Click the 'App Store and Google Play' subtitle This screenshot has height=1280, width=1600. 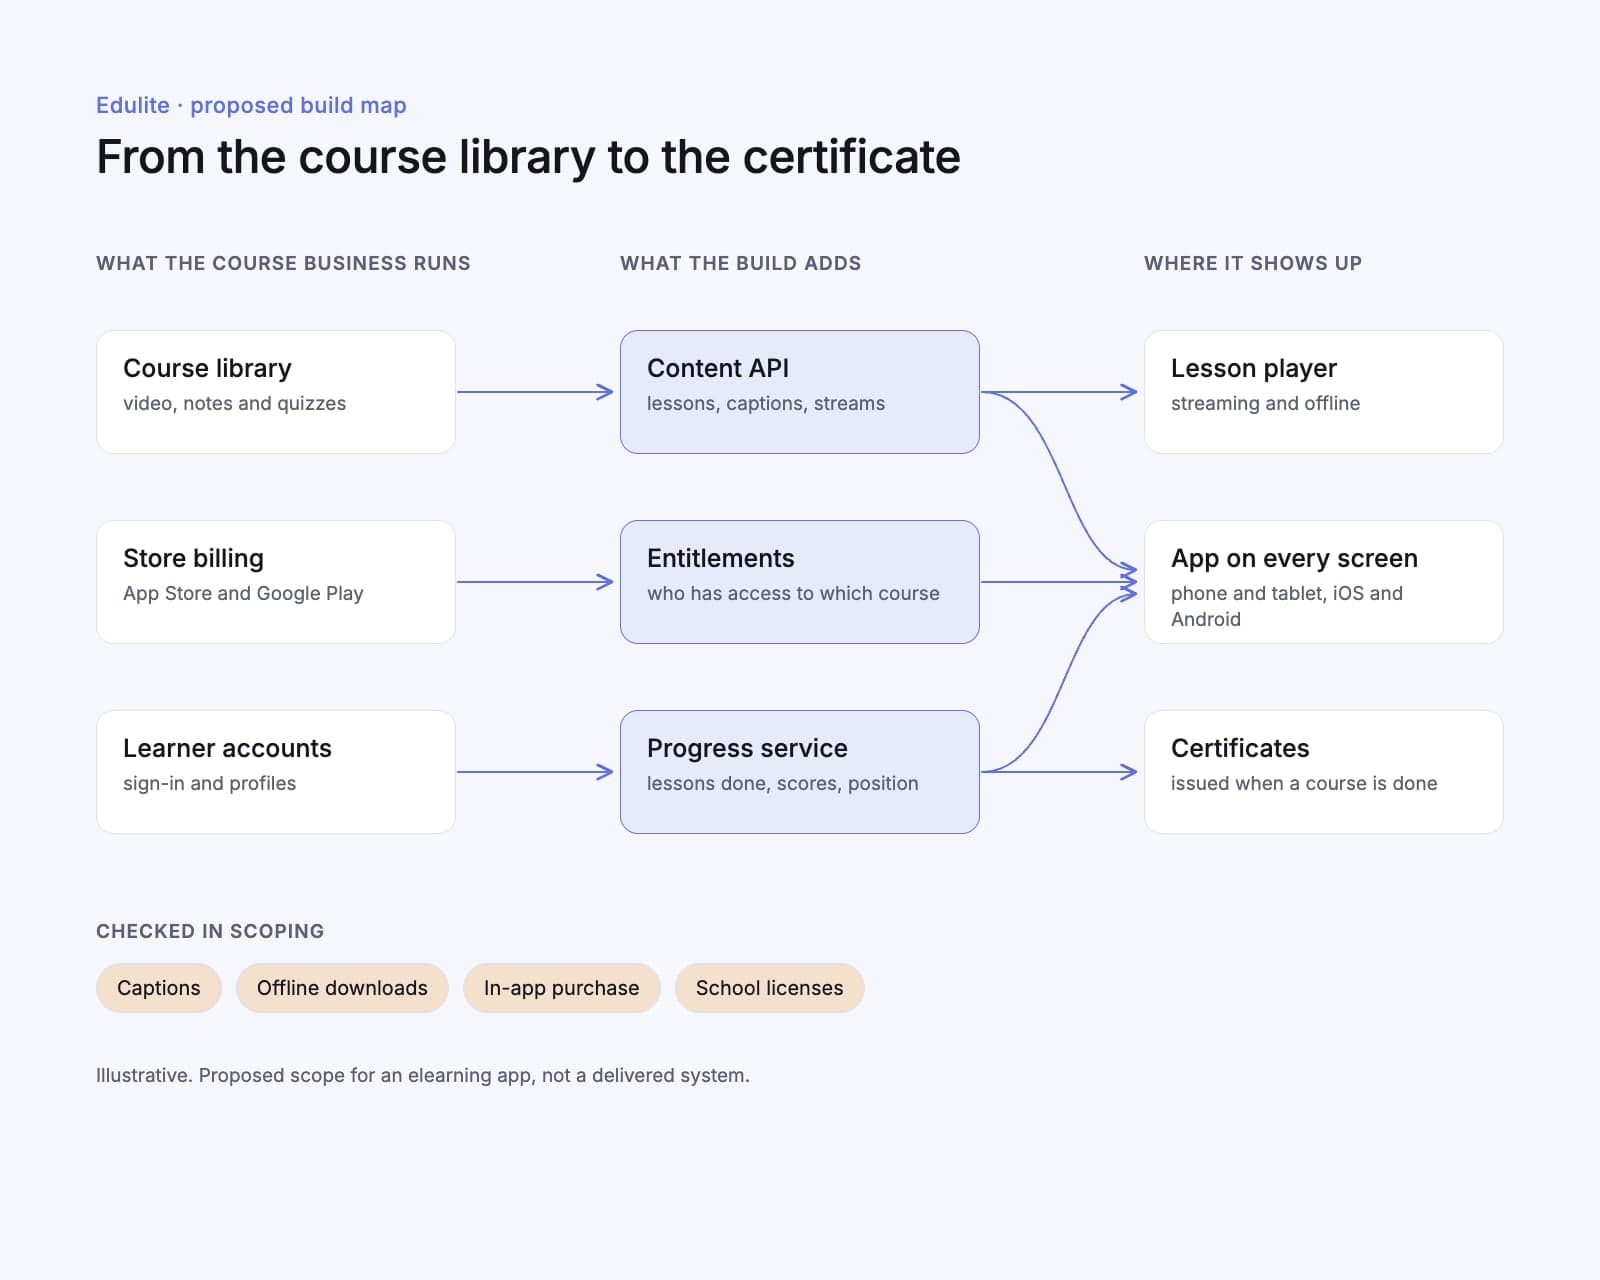point(243,593)
